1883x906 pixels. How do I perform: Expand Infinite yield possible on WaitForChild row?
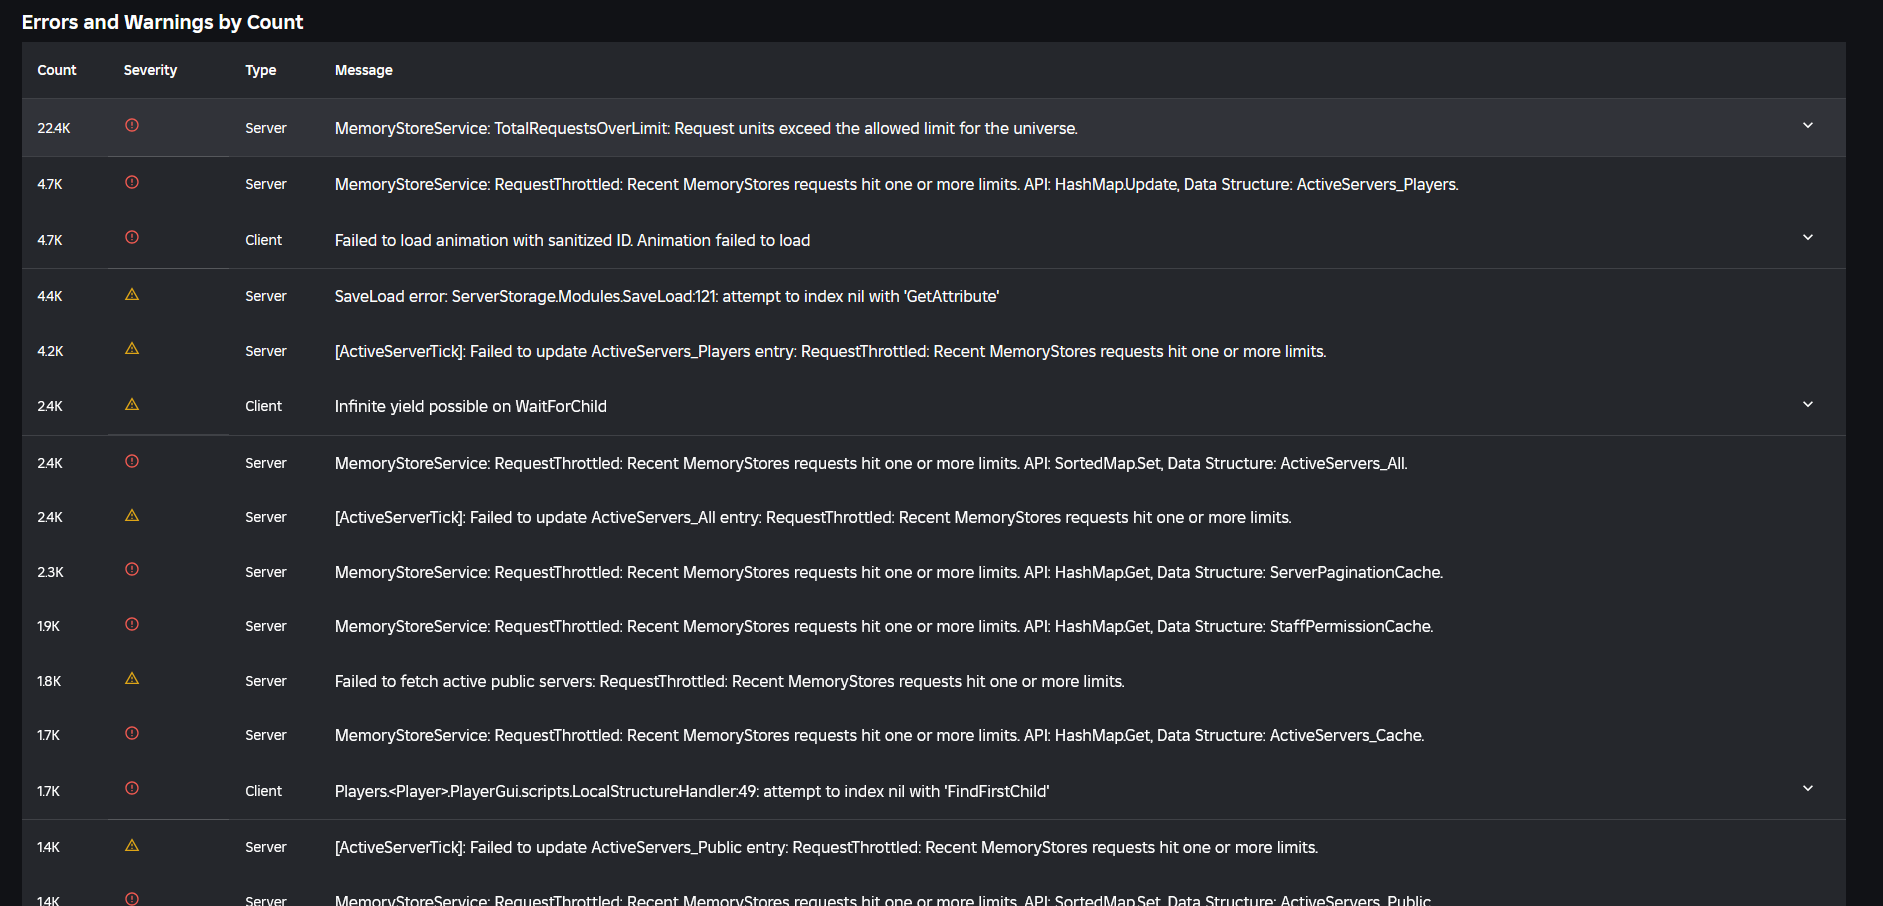(x=1807, y=405)
